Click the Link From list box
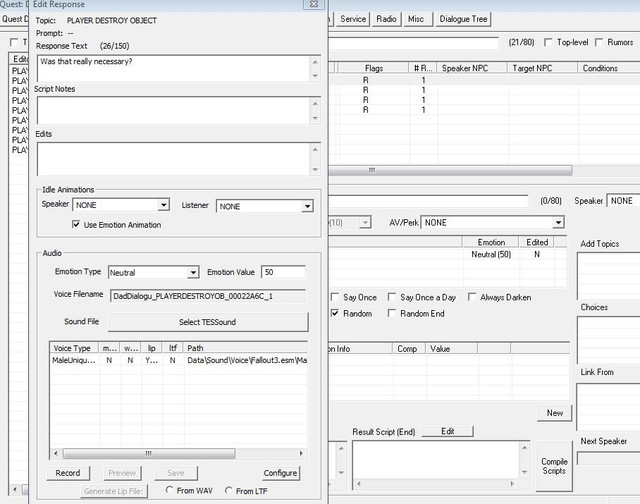 (x=609, y=407)
